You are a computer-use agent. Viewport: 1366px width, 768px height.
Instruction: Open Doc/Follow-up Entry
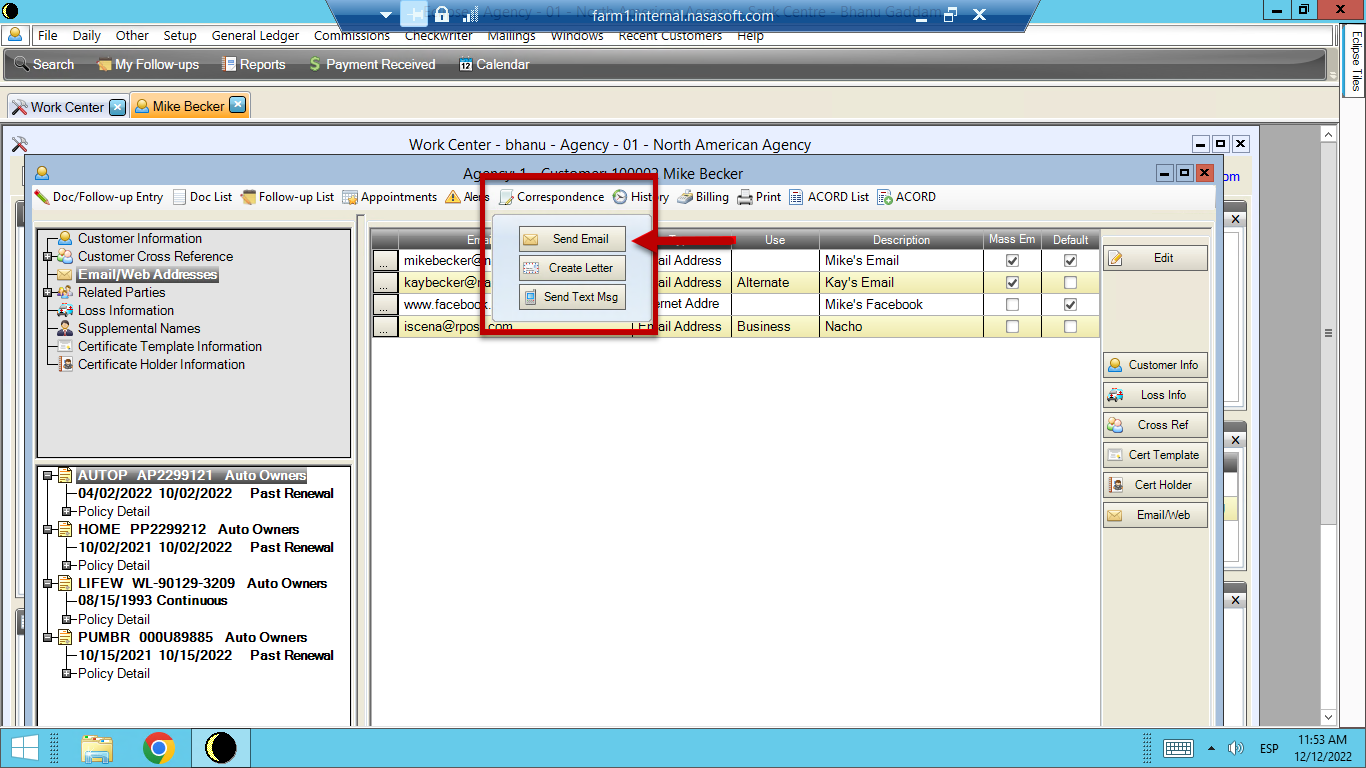98,197
